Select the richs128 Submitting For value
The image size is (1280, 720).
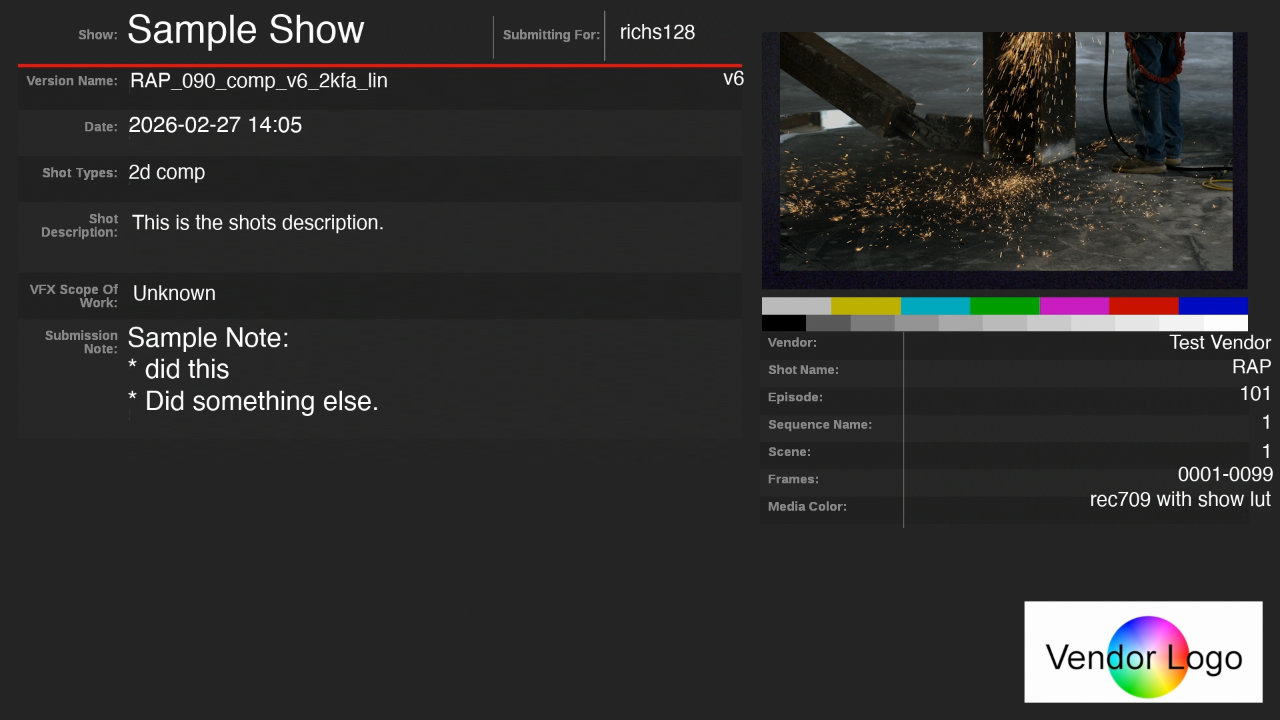pyautogui.click(x=657, y=32)
